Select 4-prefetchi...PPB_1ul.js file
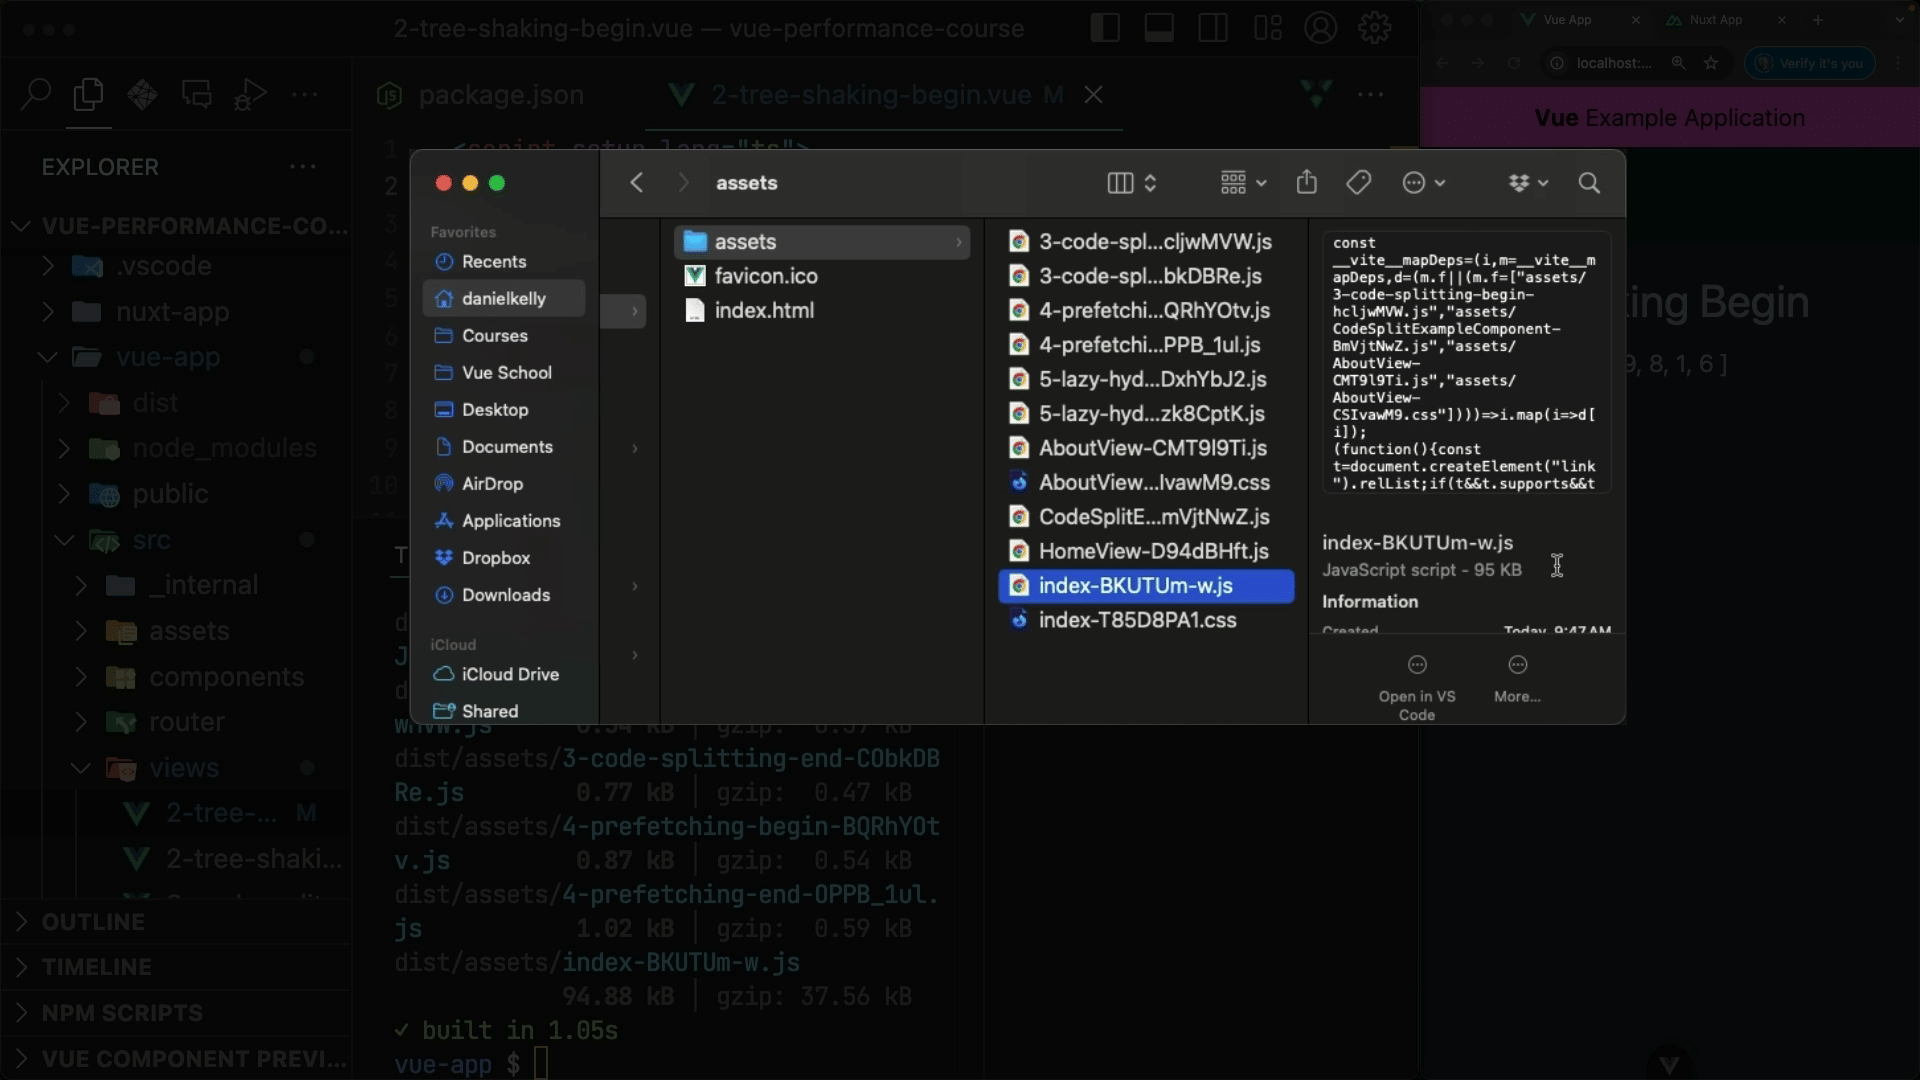 (1146, 345)
